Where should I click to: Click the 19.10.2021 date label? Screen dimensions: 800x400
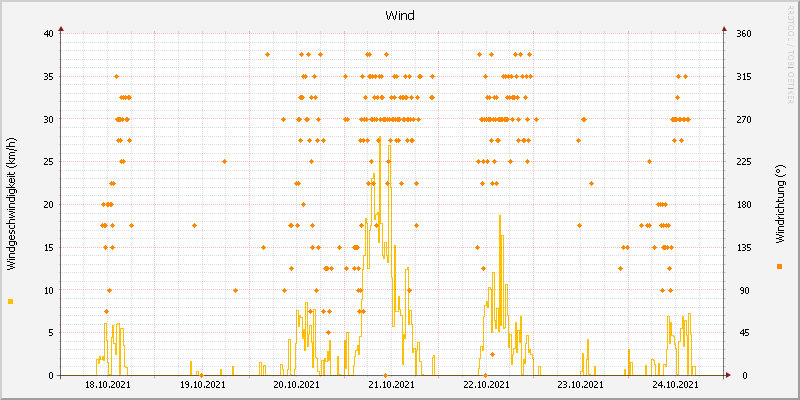(202, 385)
